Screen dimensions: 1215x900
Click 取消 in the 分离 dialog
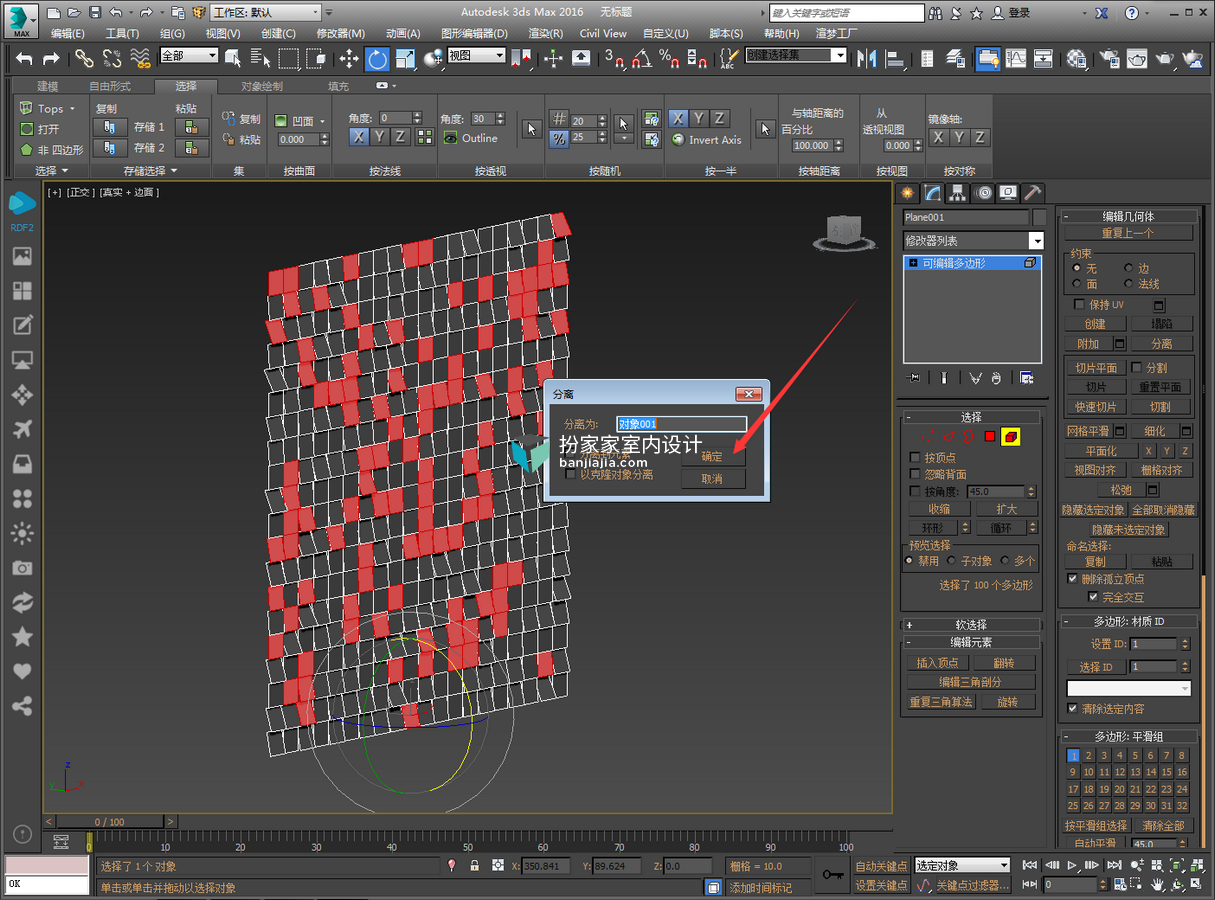click(712, 479)
